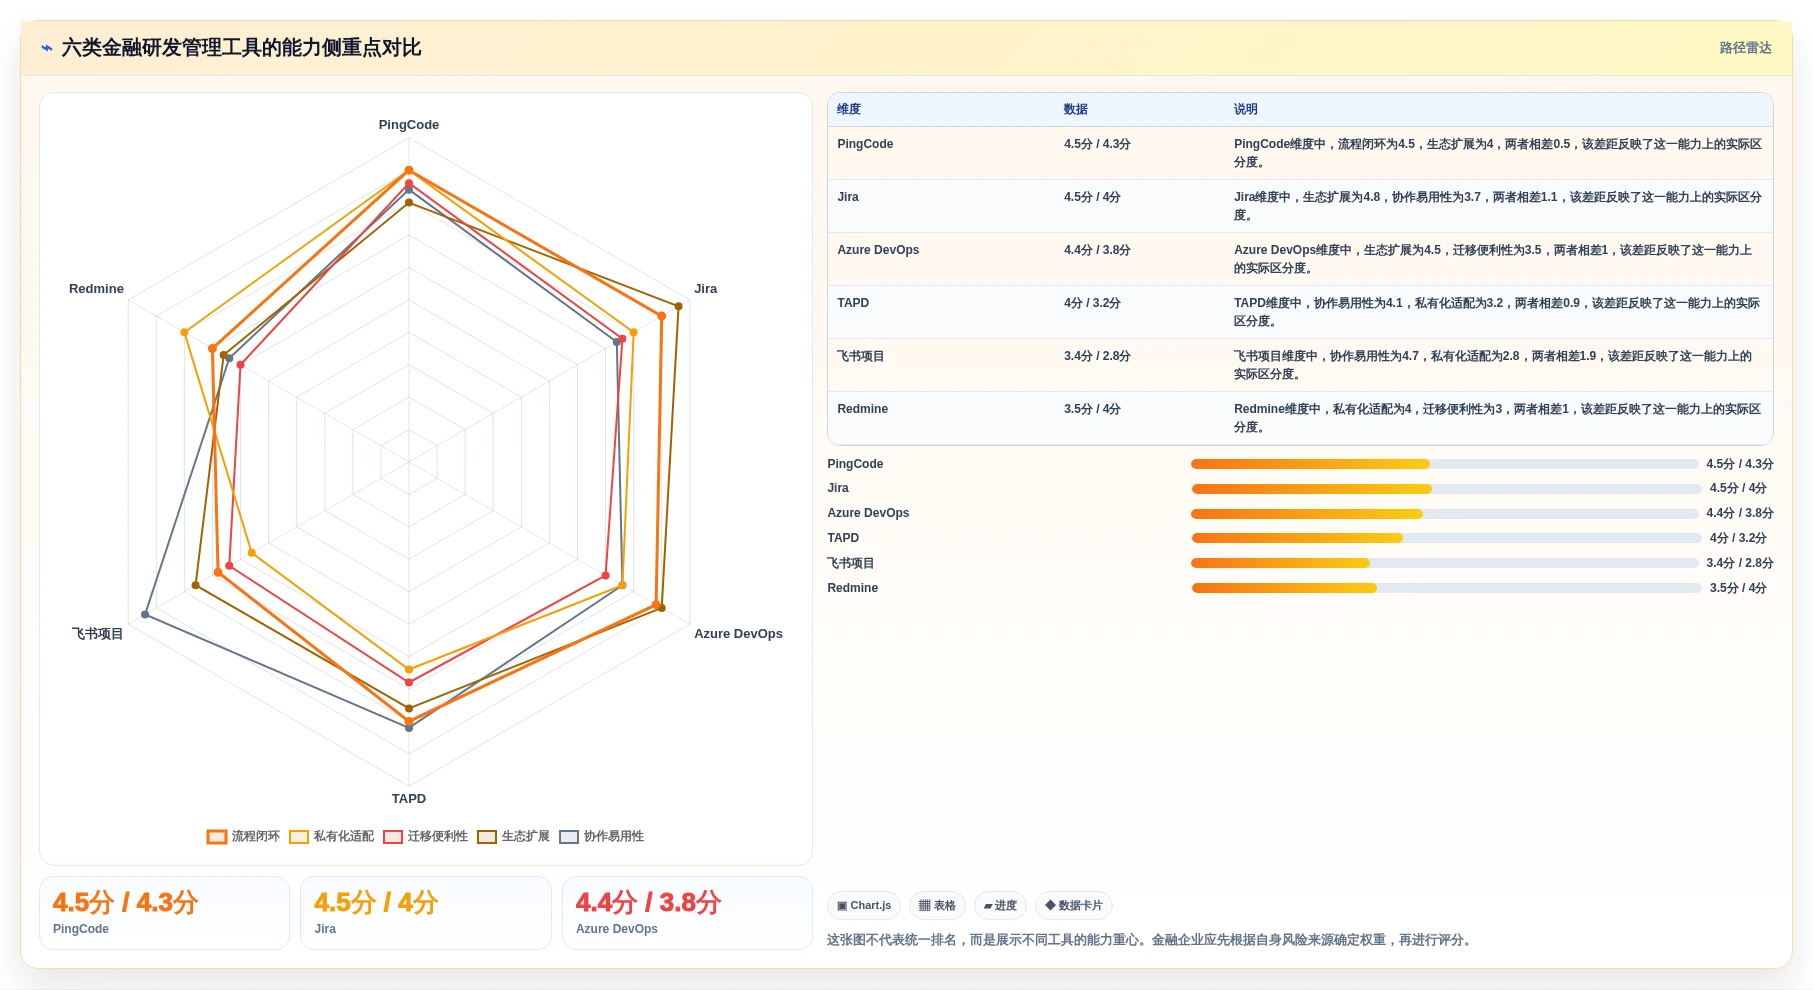Viewport: 1813px width, 990px height.
Task: Click the footnote text about 排名
Action: tap(1151, 940)
